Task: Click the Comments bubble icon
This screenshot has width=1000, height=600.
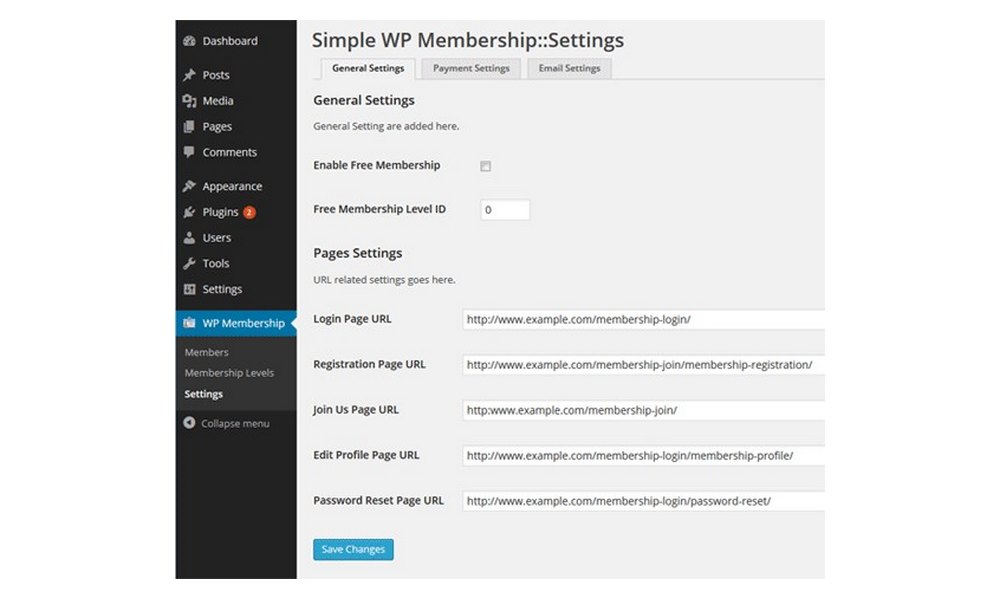Action: [x=189, y=152]
